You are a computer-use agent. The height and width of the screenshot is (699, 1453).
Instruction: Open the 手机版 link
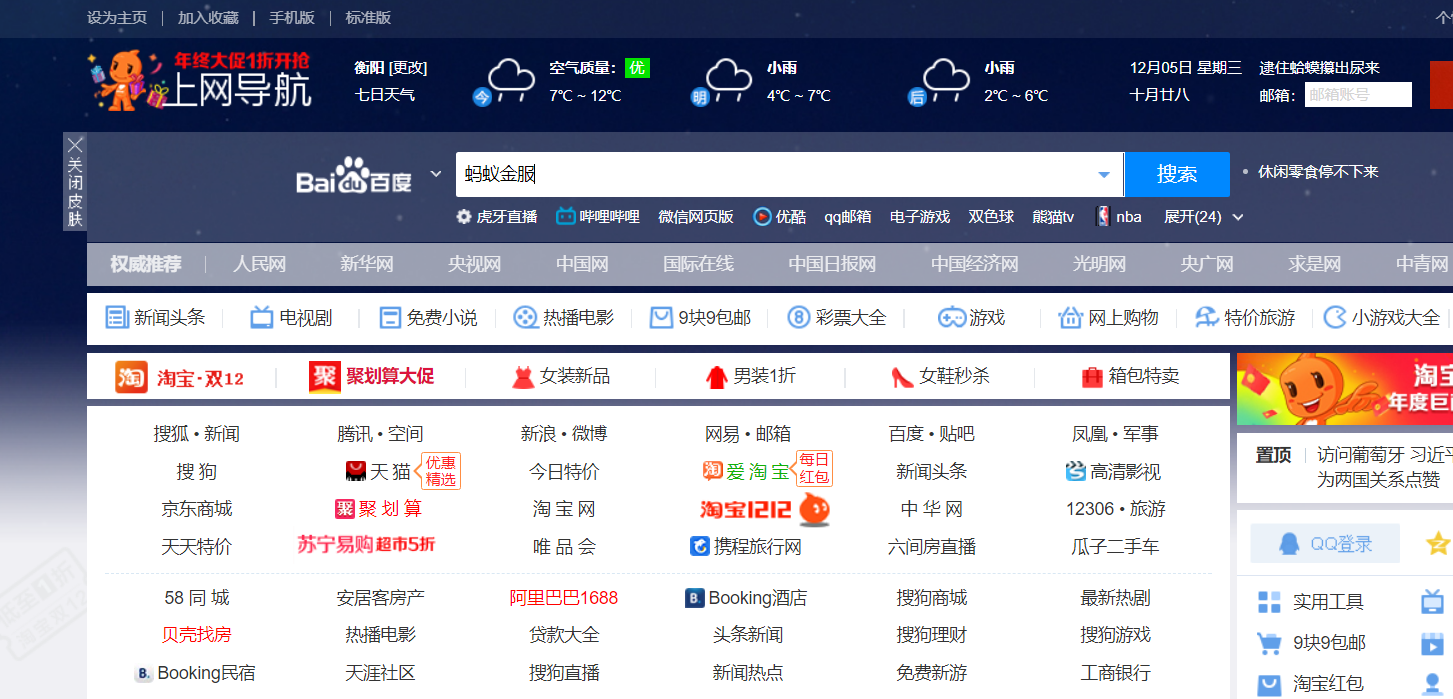tap(292, 17)
